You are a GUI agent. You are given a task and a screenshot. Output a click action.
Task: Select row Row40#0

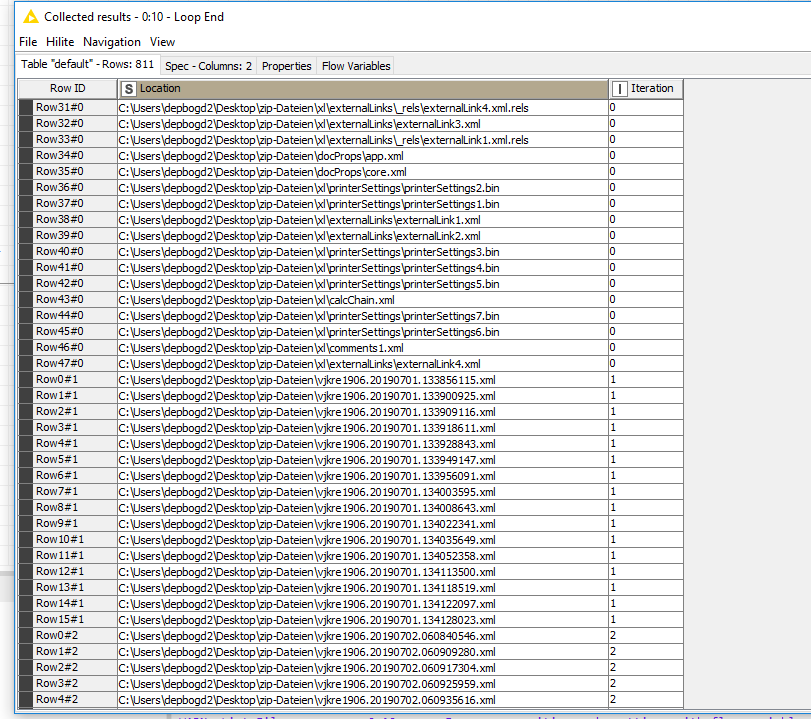68,251
